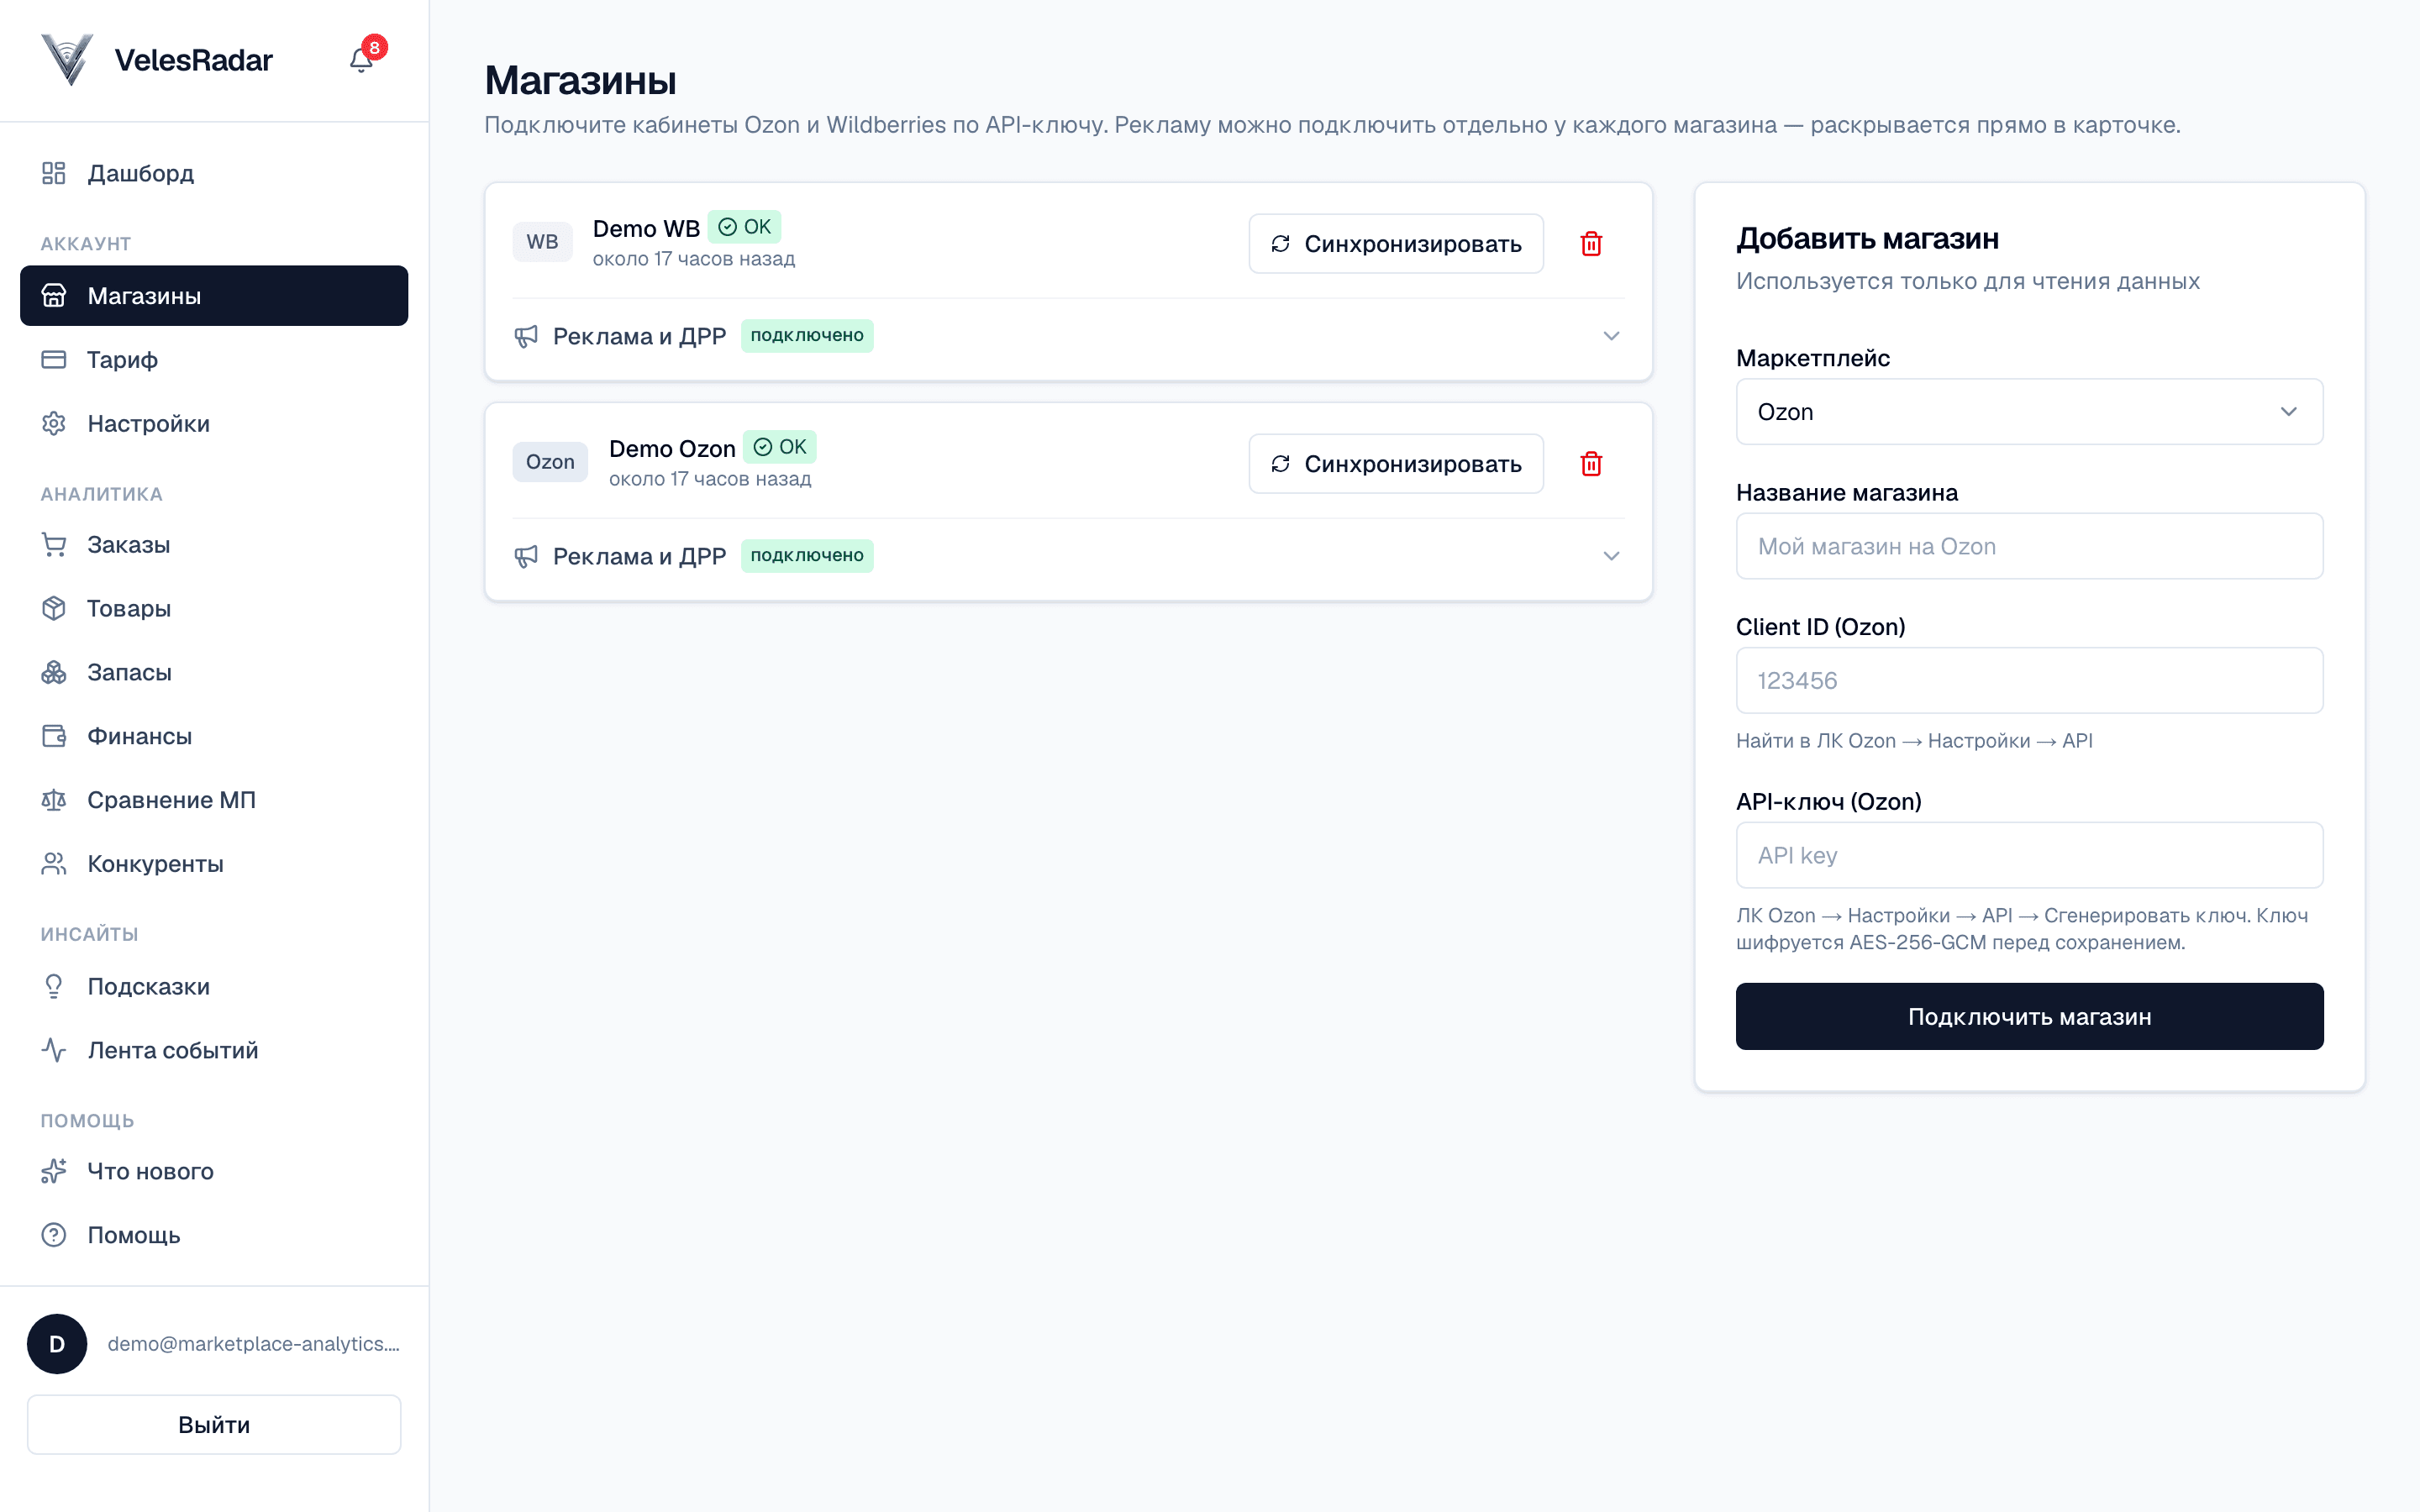Viewport: 2420px width, 1512px height.
Task: Click Подключить магазин button
Action: [x=2029, y=1016]
